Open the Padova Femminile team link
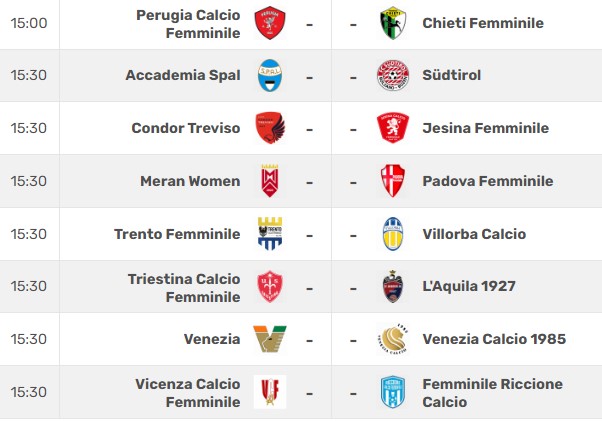 tap(488, 181)
